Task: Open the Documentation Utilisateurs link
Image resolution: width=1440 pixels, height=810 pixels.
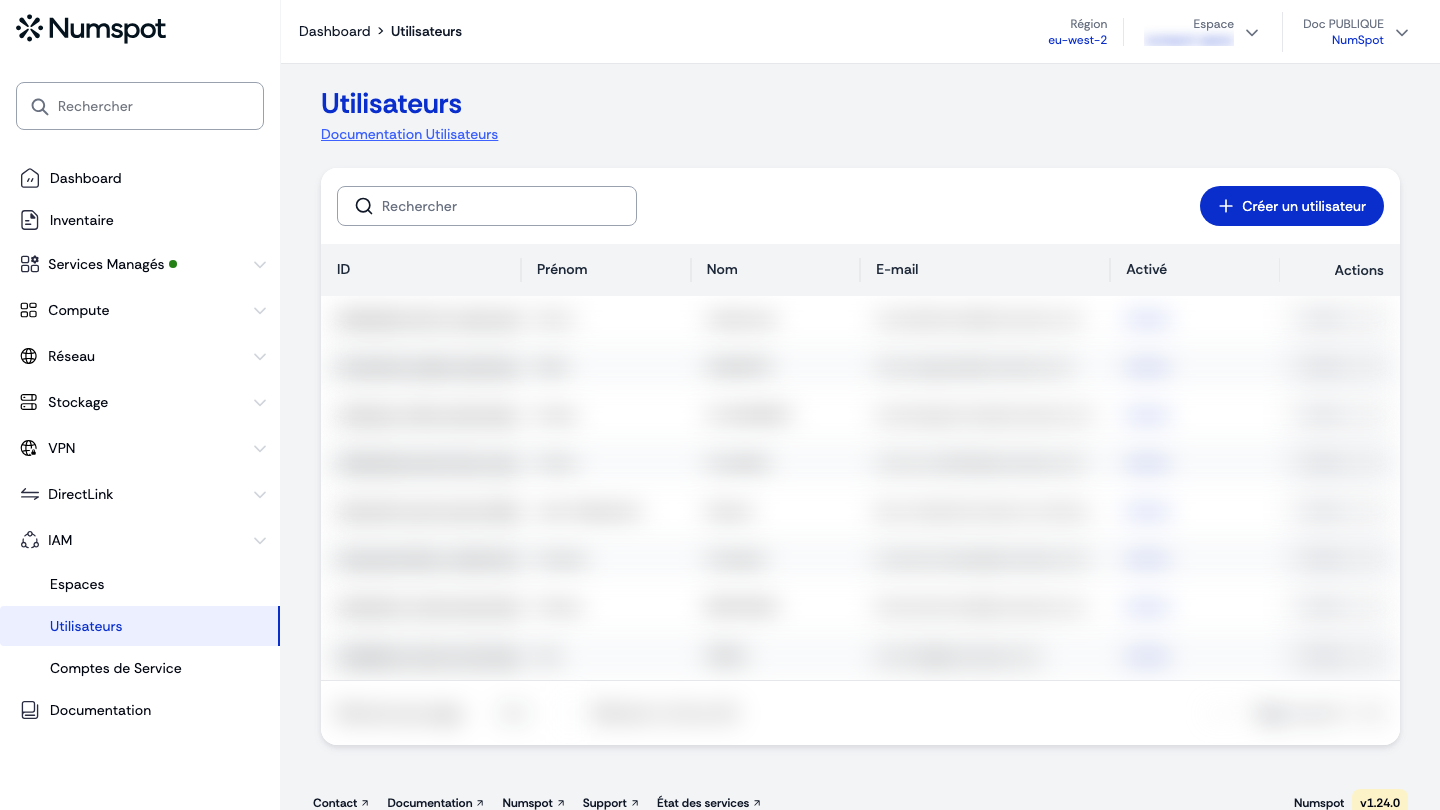Action: (409, 134)
